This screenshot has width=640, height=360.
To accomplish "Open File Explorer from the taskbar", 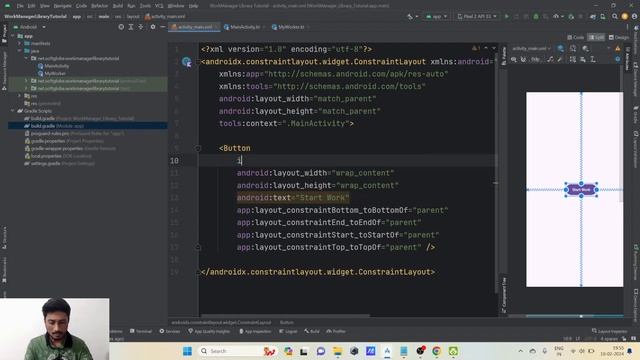I will (338, 351).
